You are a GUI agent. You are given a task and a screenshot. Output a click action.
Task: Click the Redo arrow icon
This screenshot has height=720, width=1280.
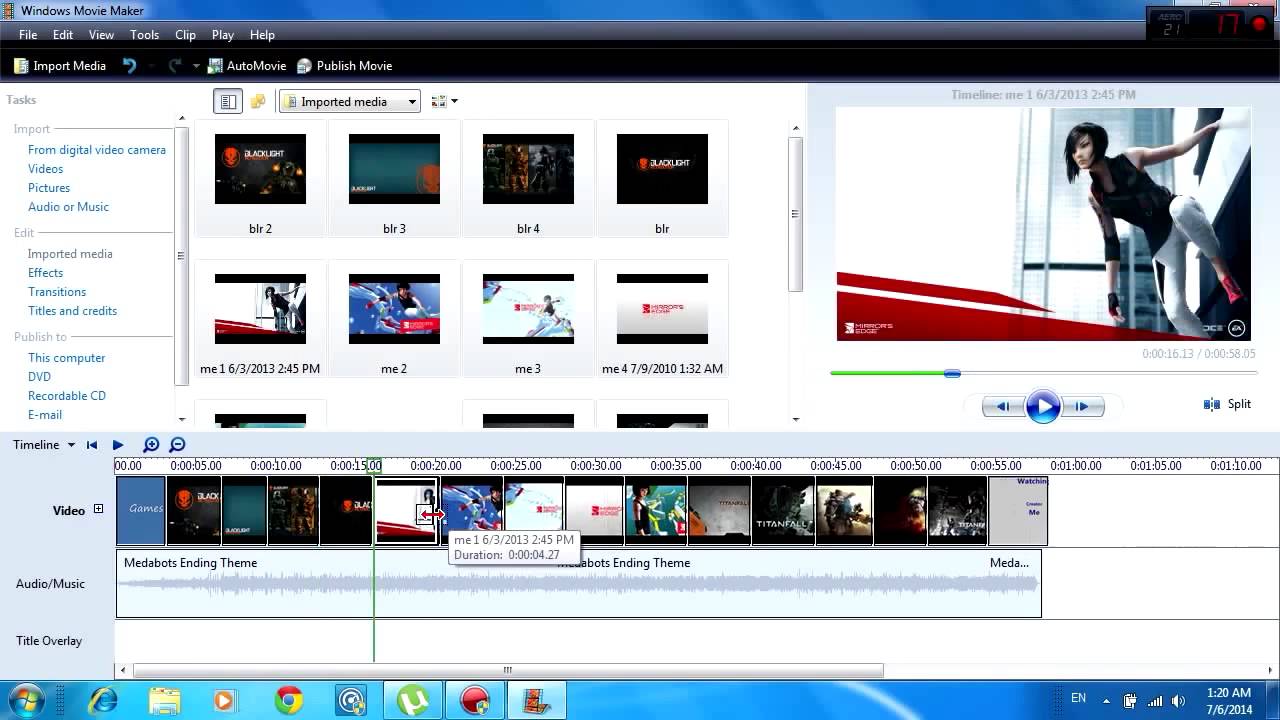(174, 66)
